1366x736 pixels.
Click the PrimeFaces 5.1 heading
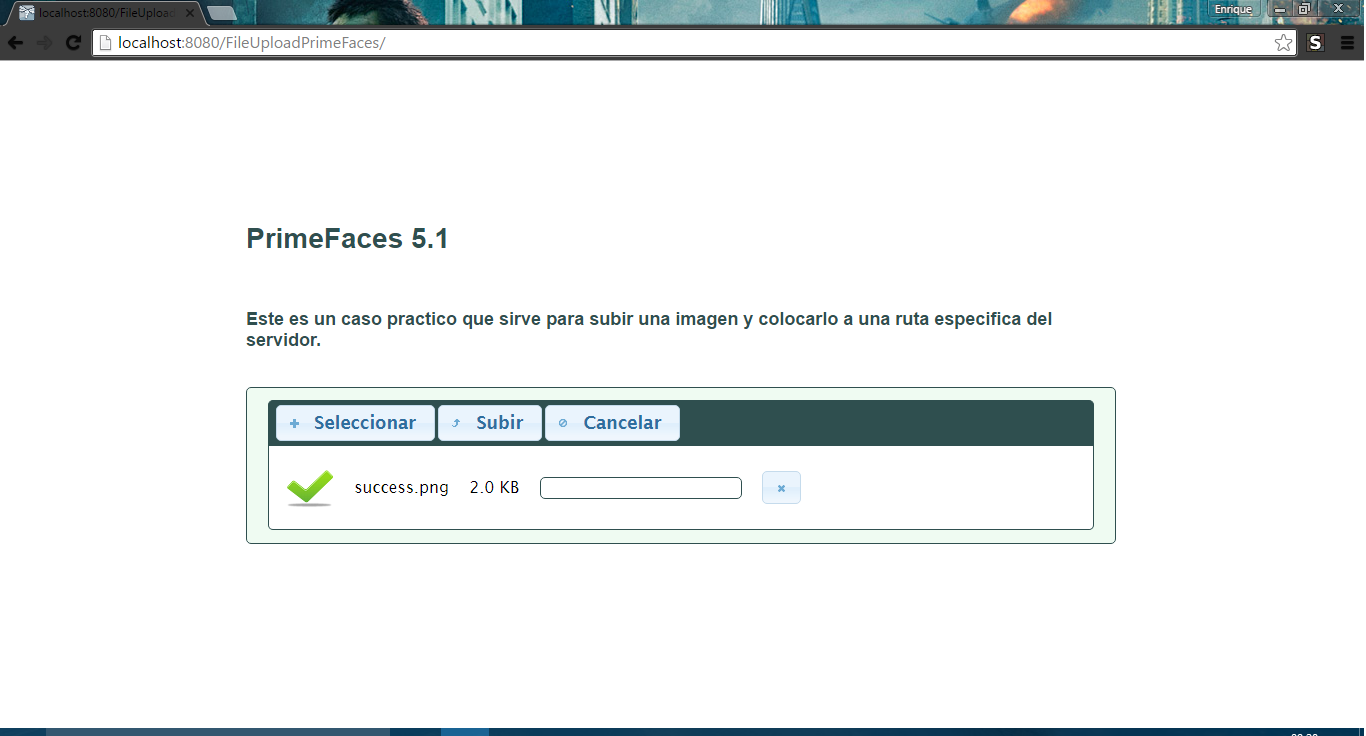click(347, 239)
